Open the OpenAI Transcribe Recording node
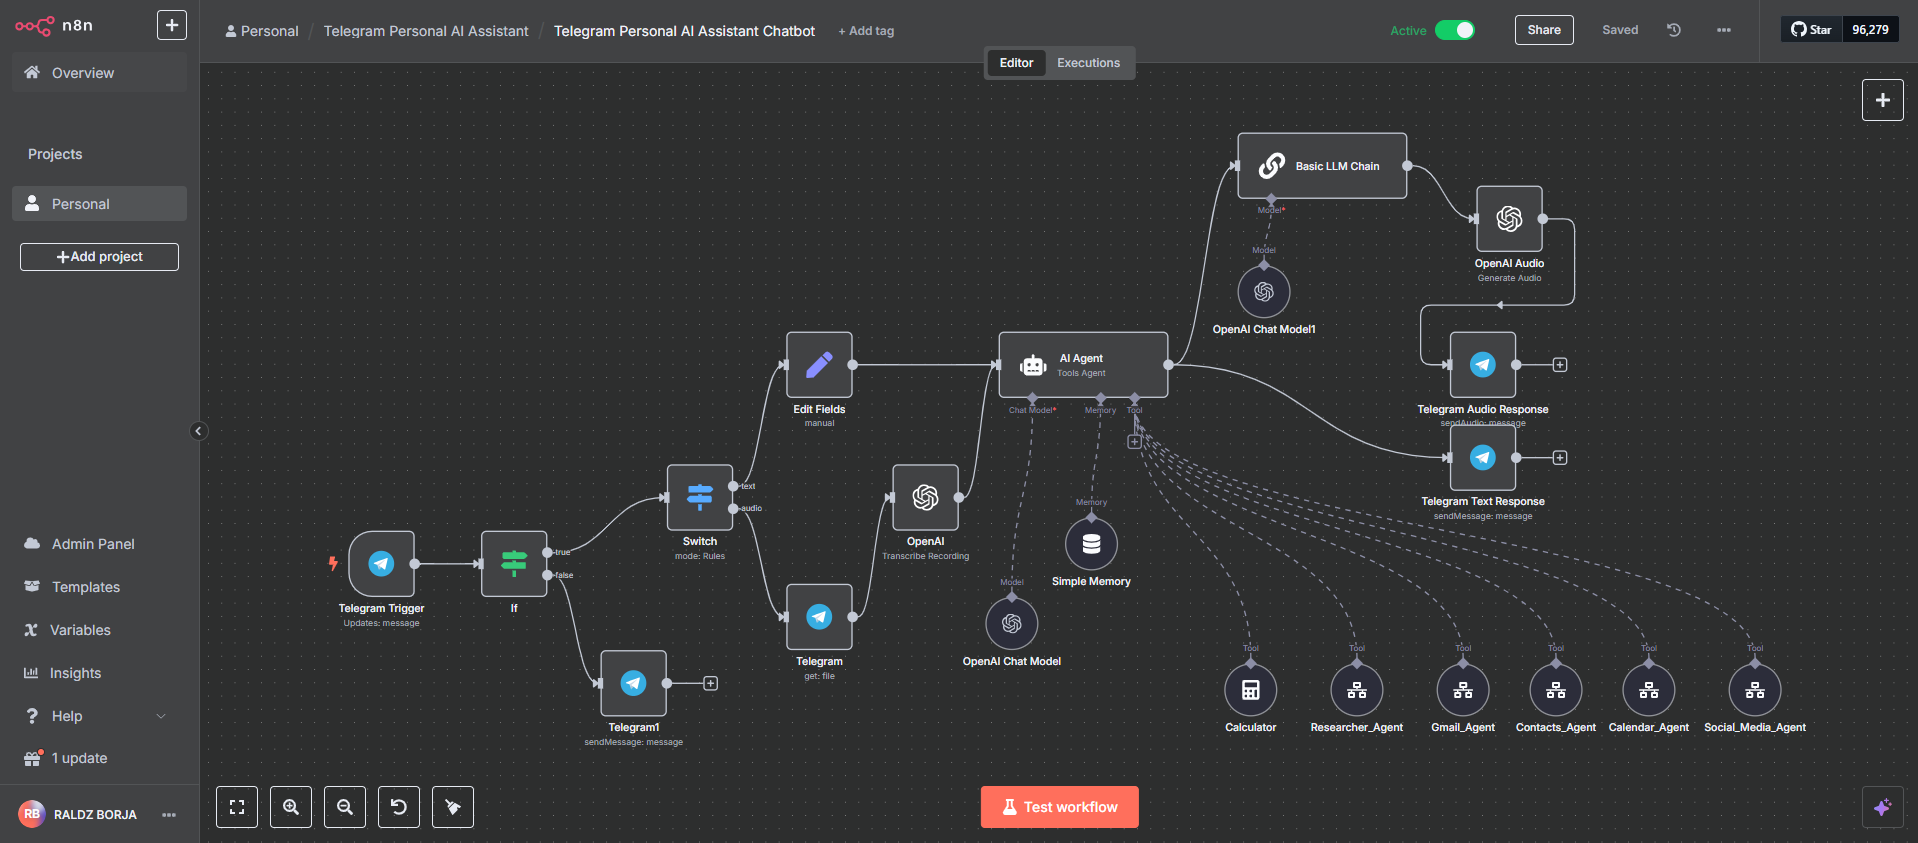1918x843 pixels. point(925,497)
